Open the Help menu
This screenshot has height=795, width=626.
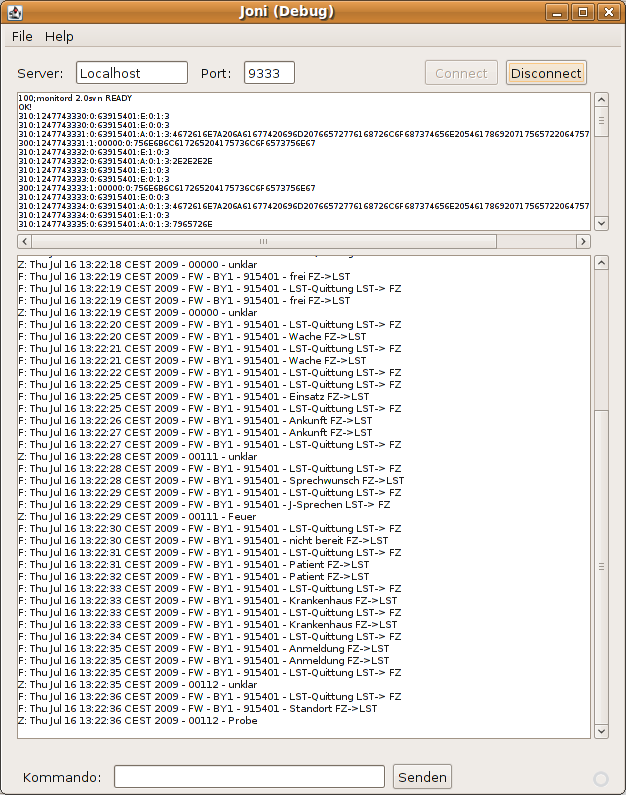(59, 36)
